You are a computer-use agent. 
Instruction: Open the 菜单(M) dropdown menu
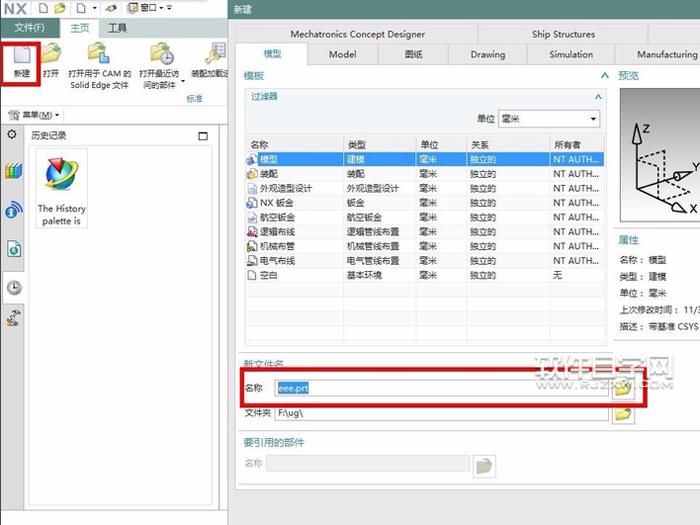pyautogui.click(x=33, y=115)
